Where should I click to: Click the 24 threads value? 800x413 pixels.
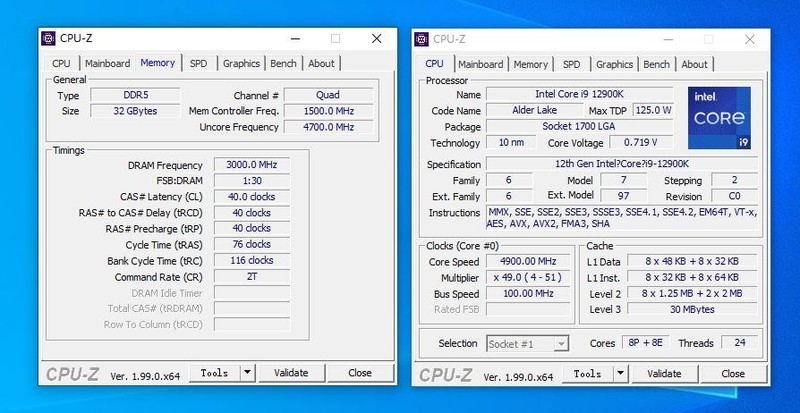pyautogui.click(x=740, y=343)
